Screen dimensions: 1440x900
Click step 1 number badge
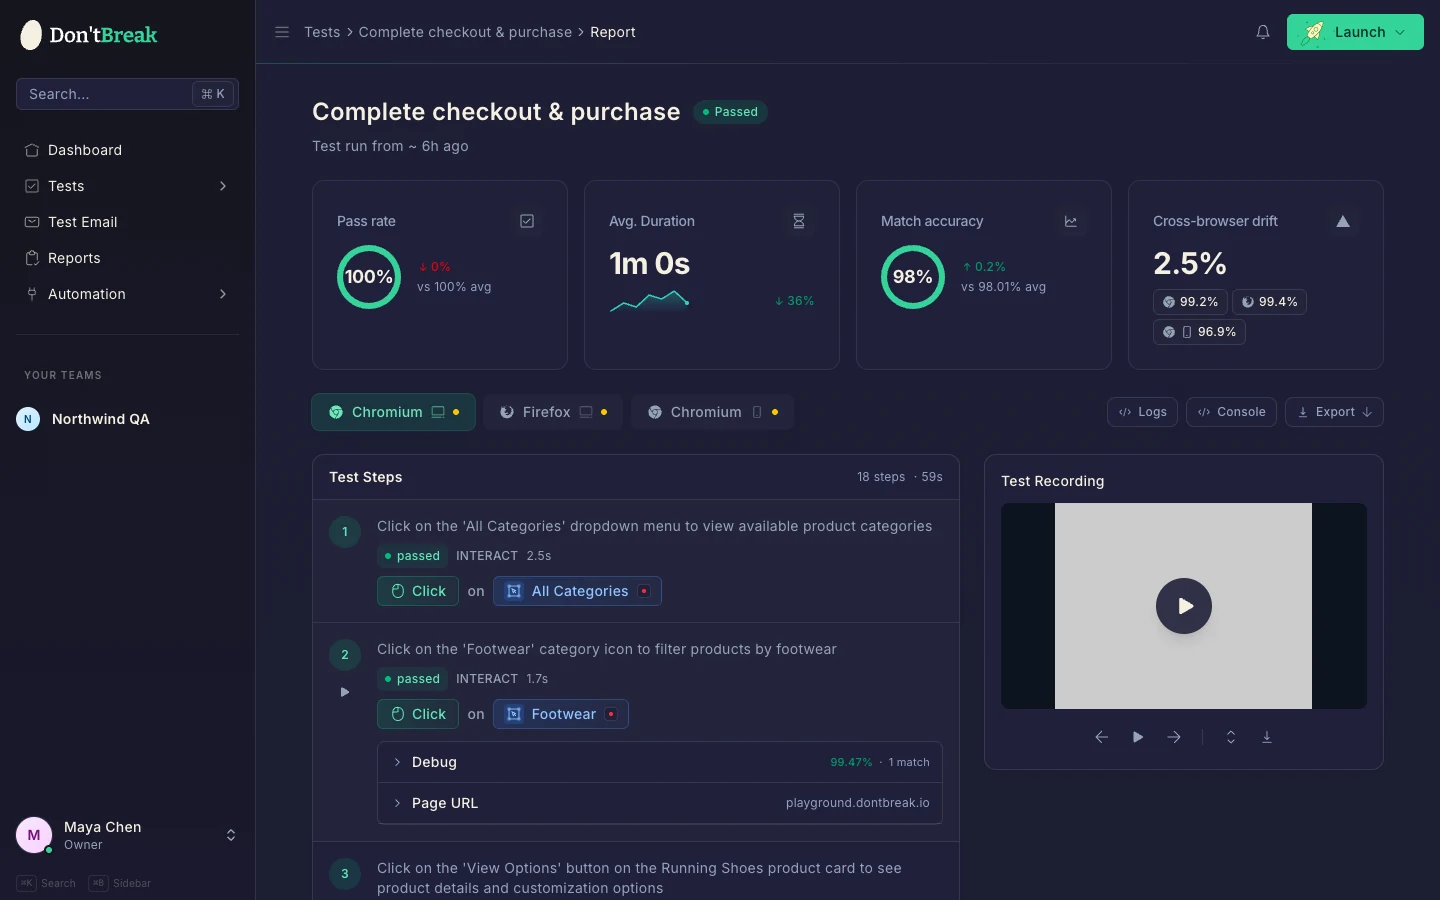coord(345,532)
